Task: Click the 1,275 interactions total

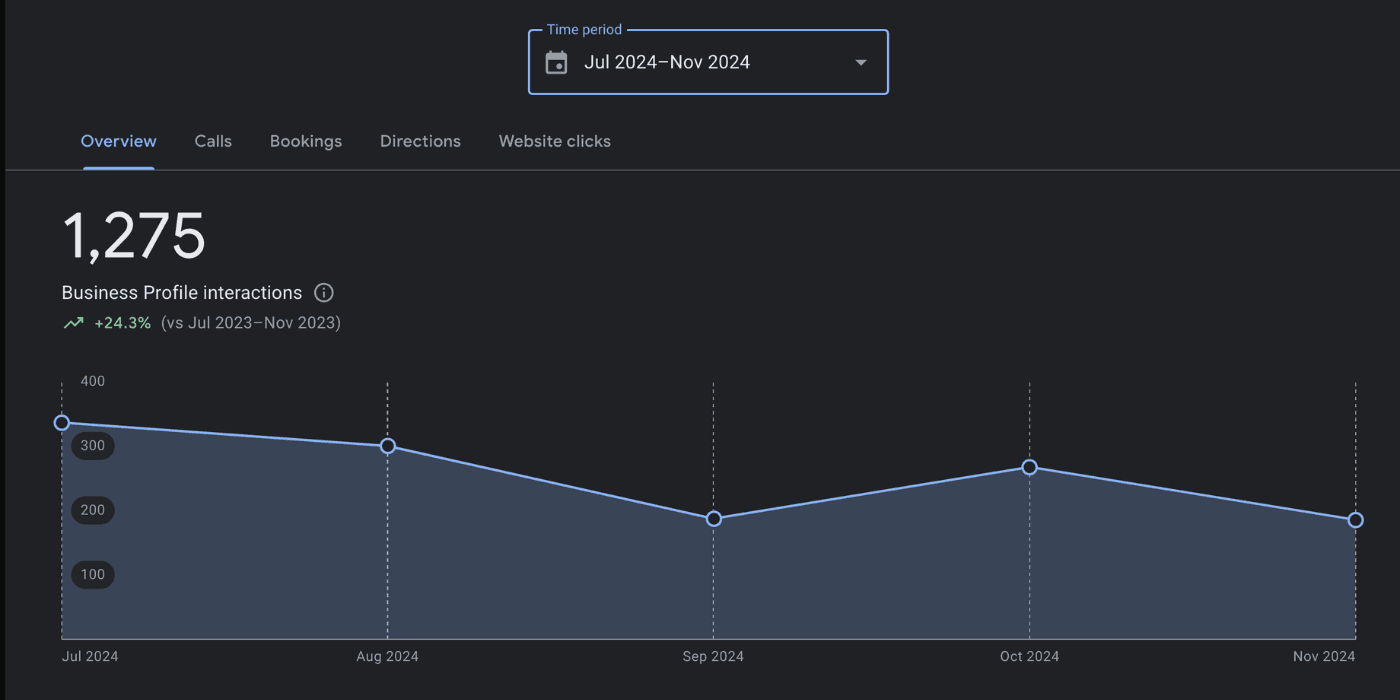Action: click(x=134, y=234)
